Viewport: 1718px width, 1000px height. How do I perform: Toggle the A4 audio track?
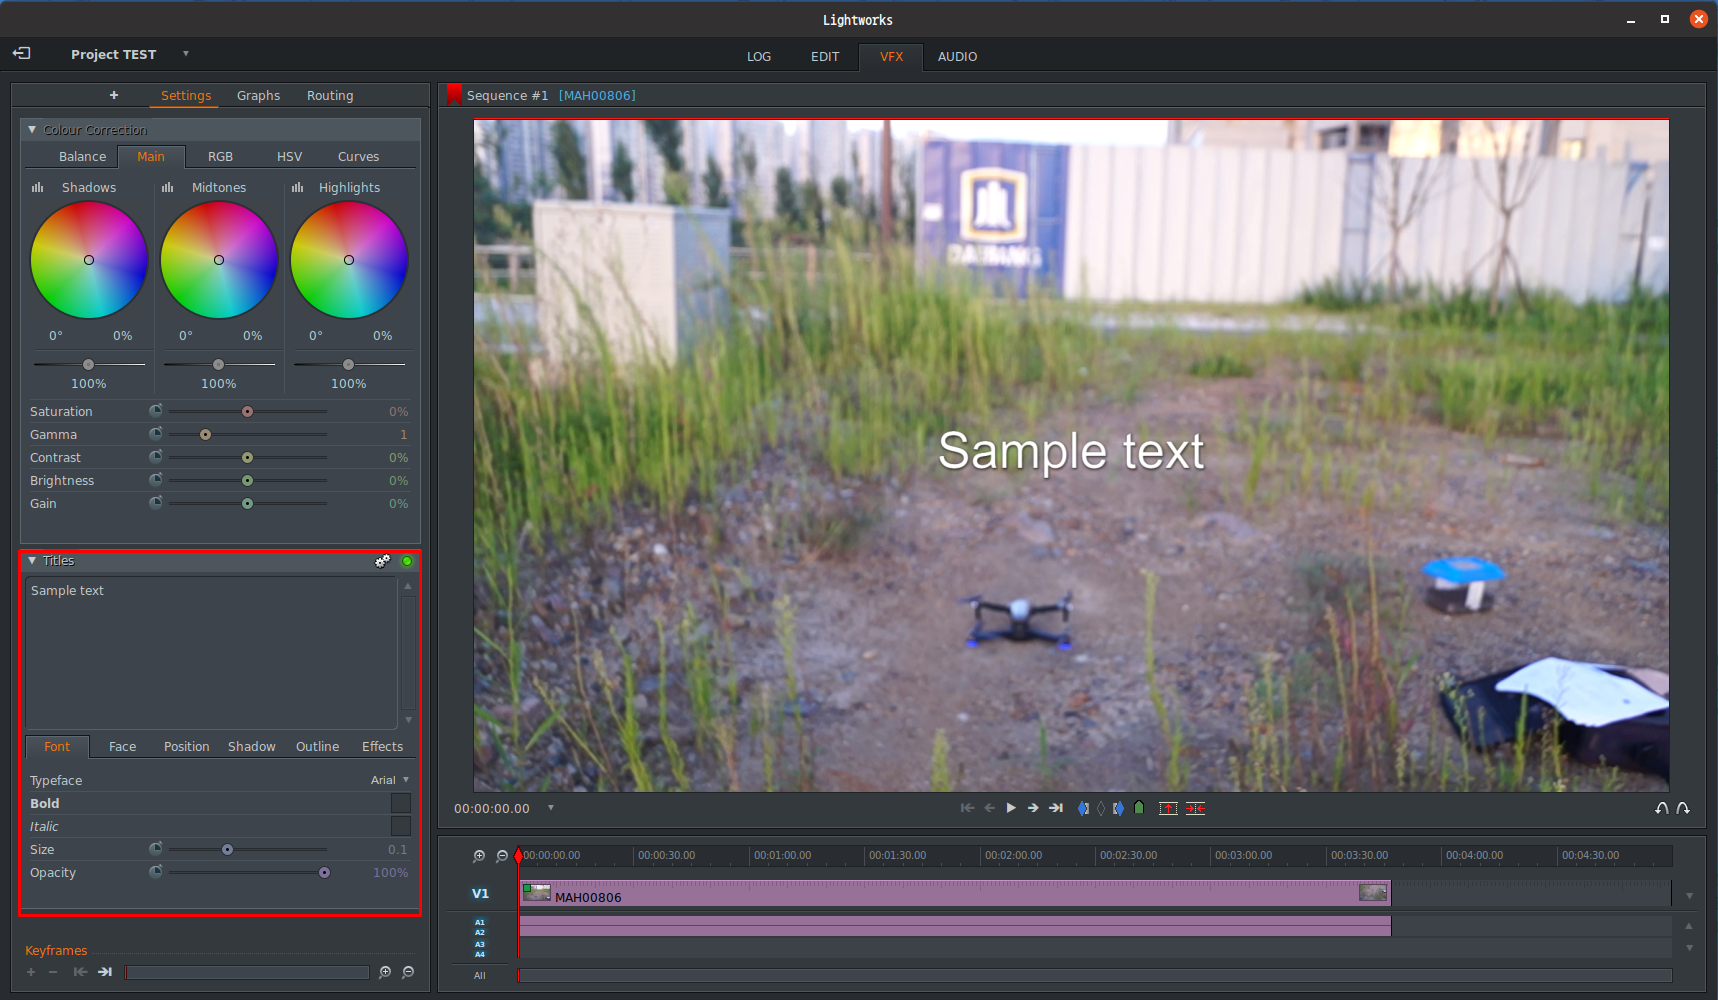(480, 954)
